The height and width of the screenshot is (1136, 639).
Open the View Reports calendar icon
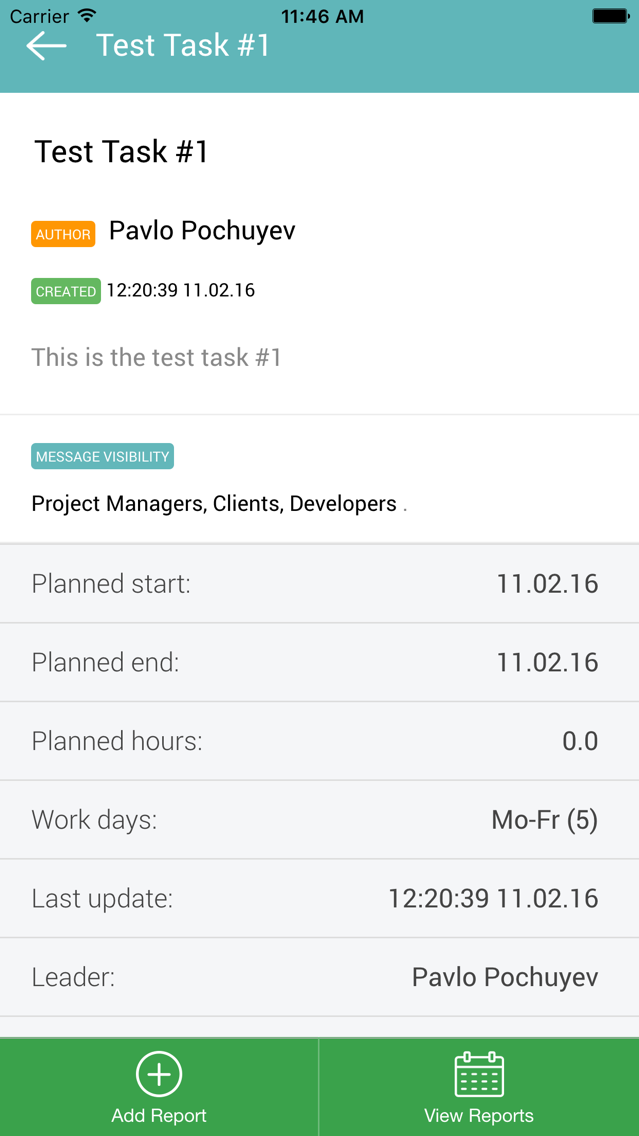click(479, 1074)
